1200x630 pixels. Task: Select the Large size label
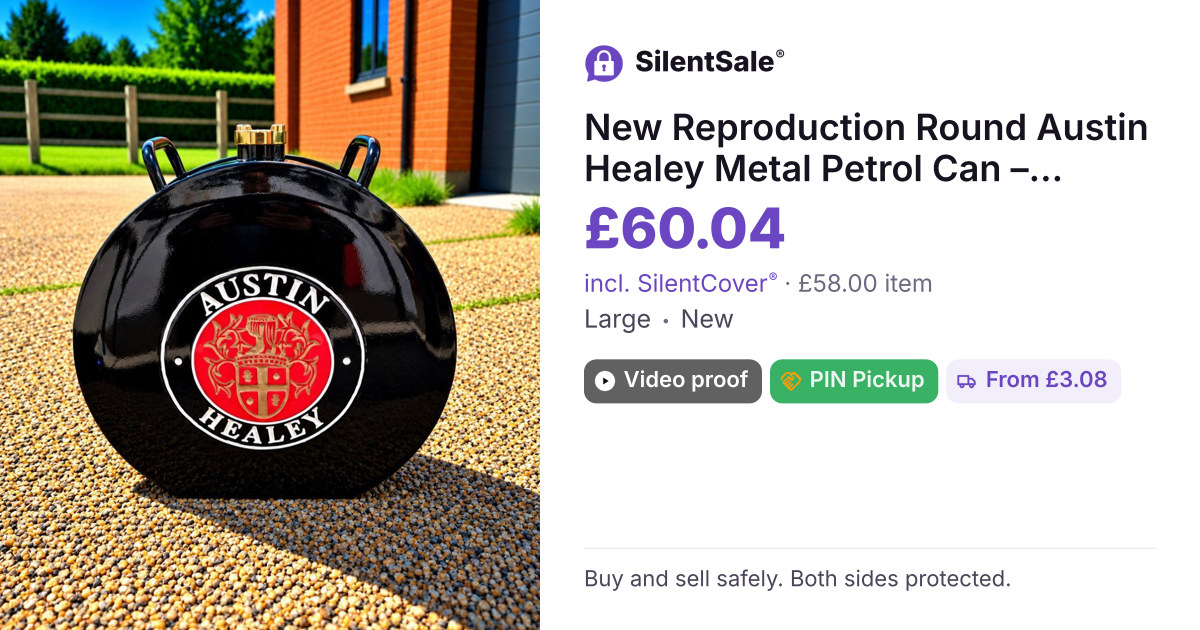coord(617,320)
